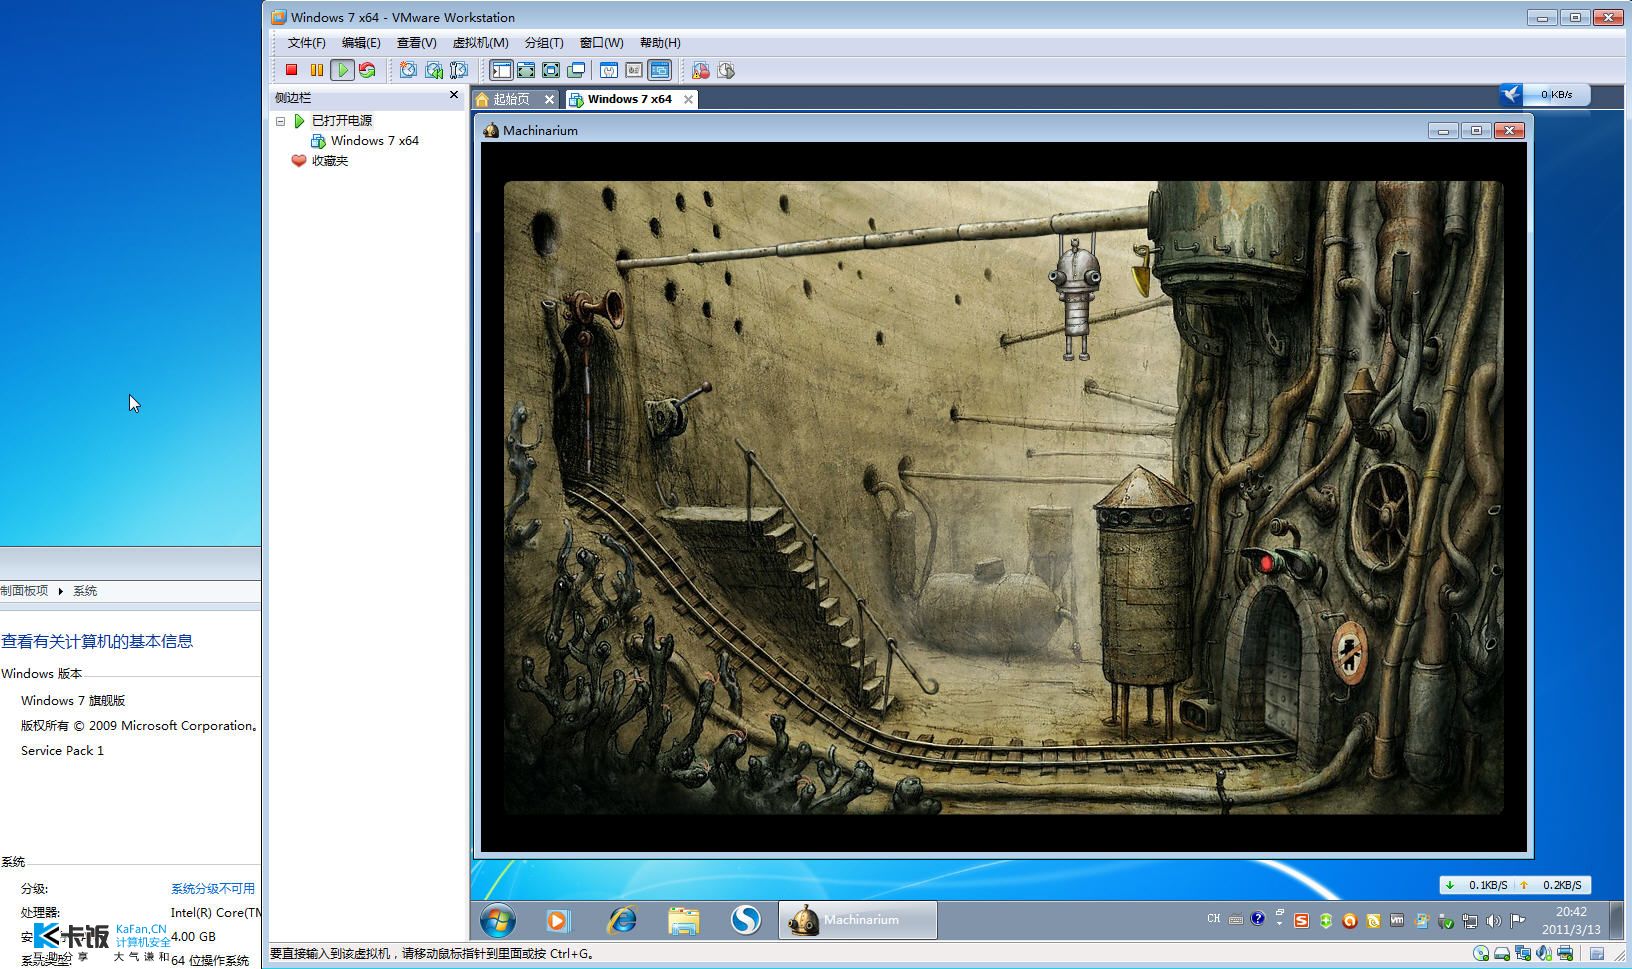Click the hard disk status bar icon

(1501, 953)
